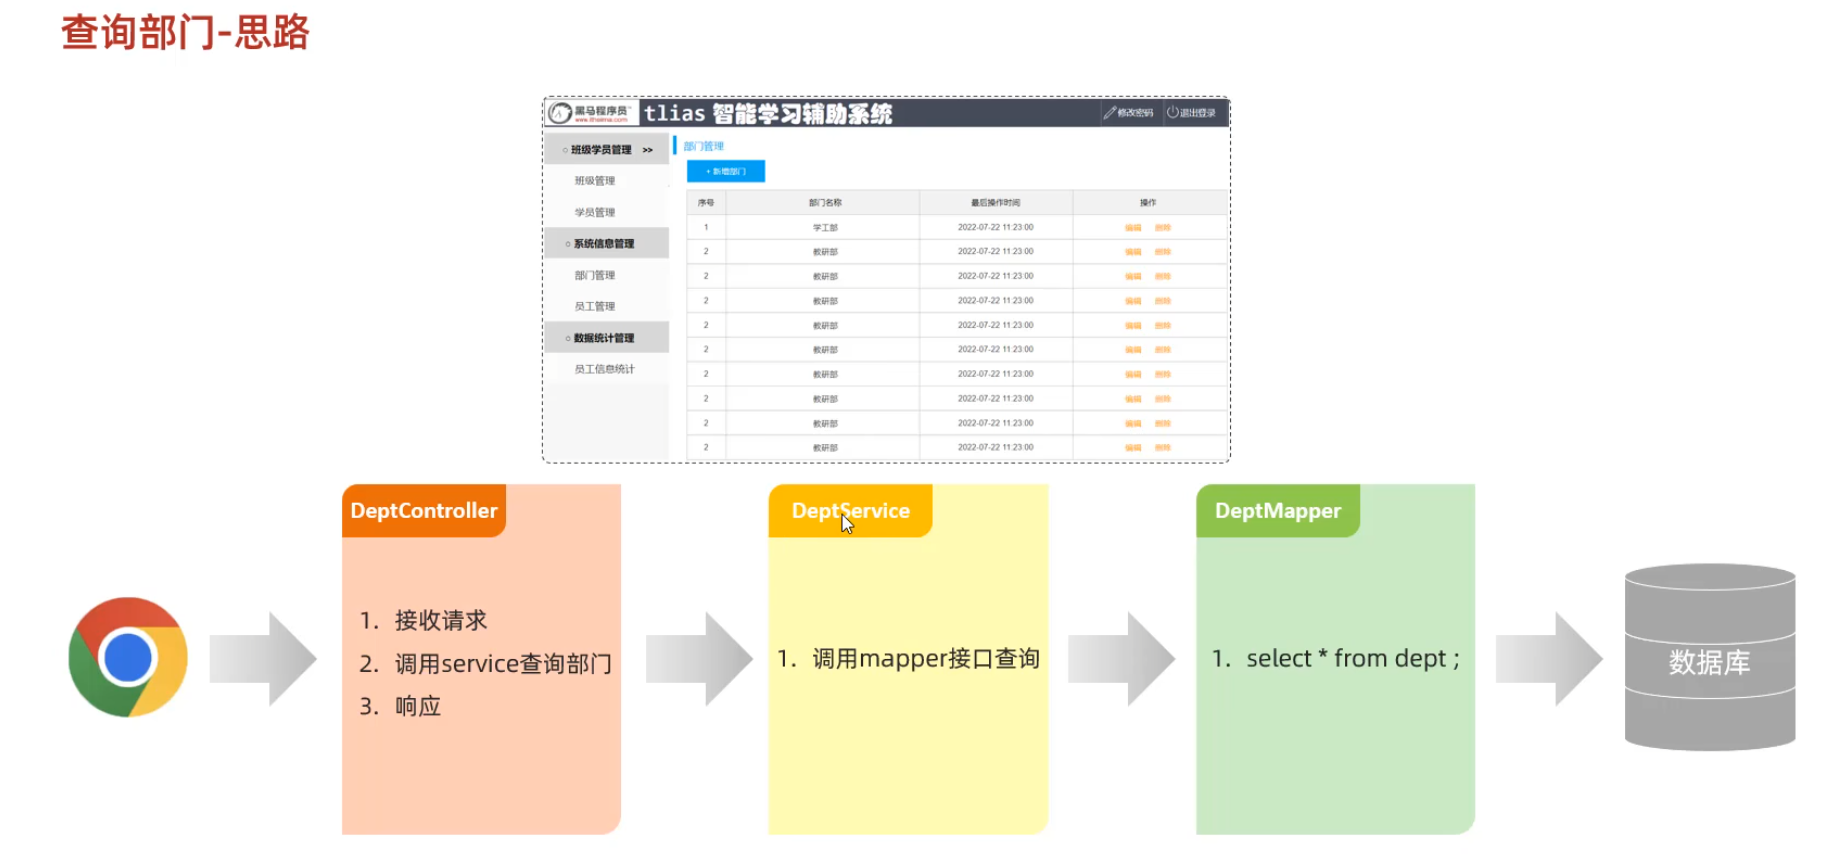The height and width of the screenshot is (854, 1825).
Task: Click the 学工部 department name cell
Action: coord(825,228)
